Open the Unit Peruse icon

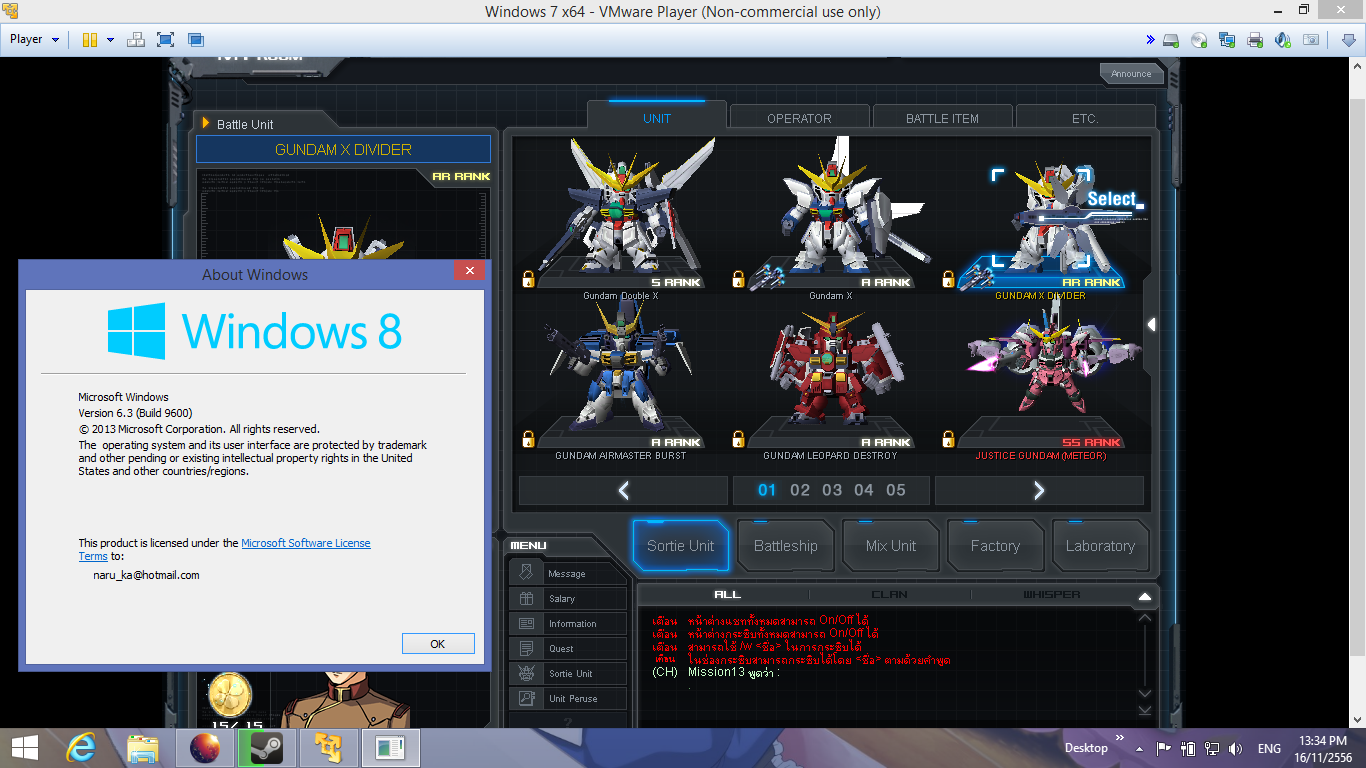point(527,698)
